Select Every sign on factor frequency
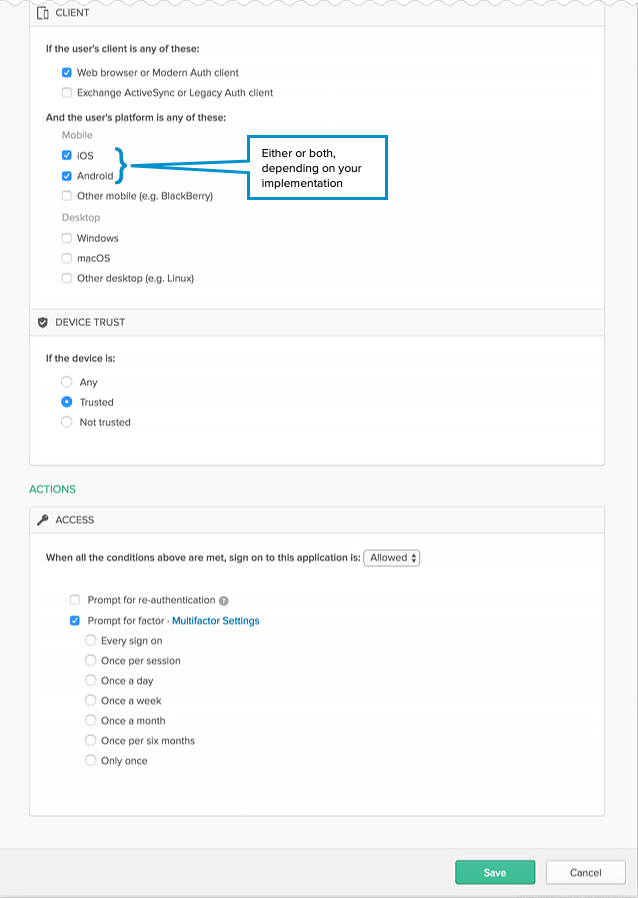Image resolution: width=638 pixels, height=898 pixels. tap(91, 641)
